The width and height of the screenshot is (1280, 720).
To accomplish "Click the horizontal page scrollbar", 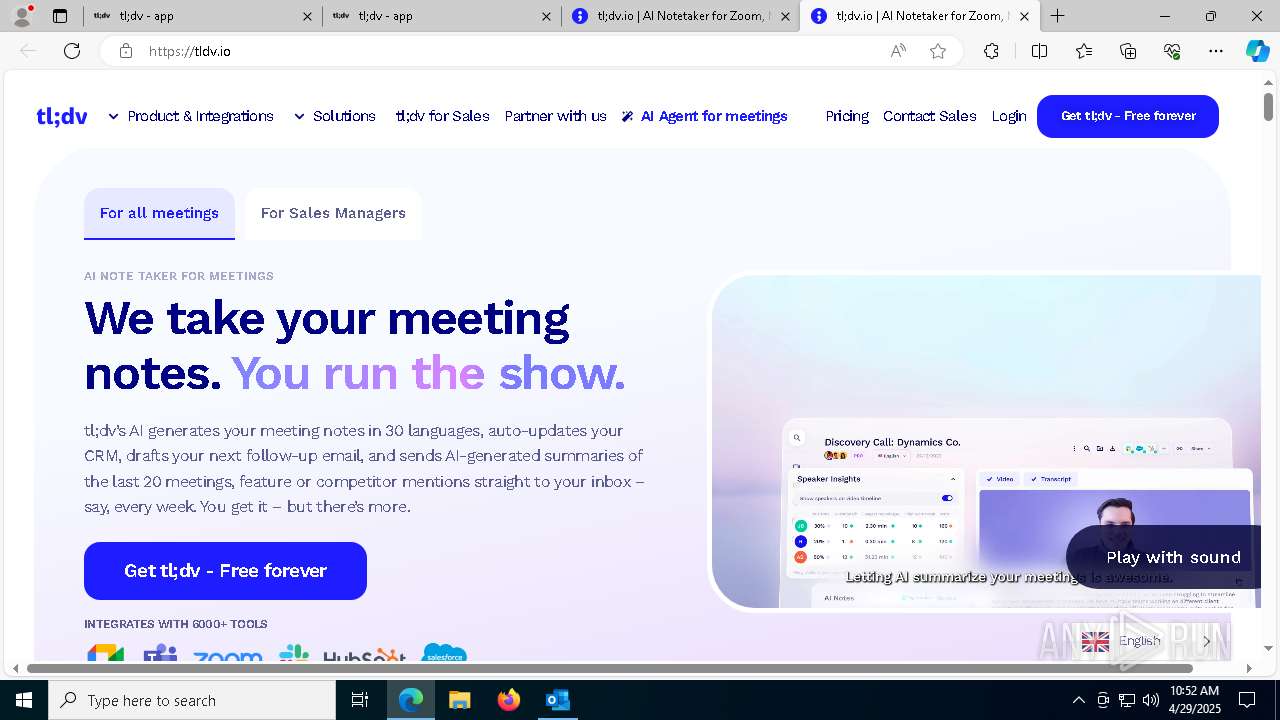I will pyautogui.click(x=610, y=668).
